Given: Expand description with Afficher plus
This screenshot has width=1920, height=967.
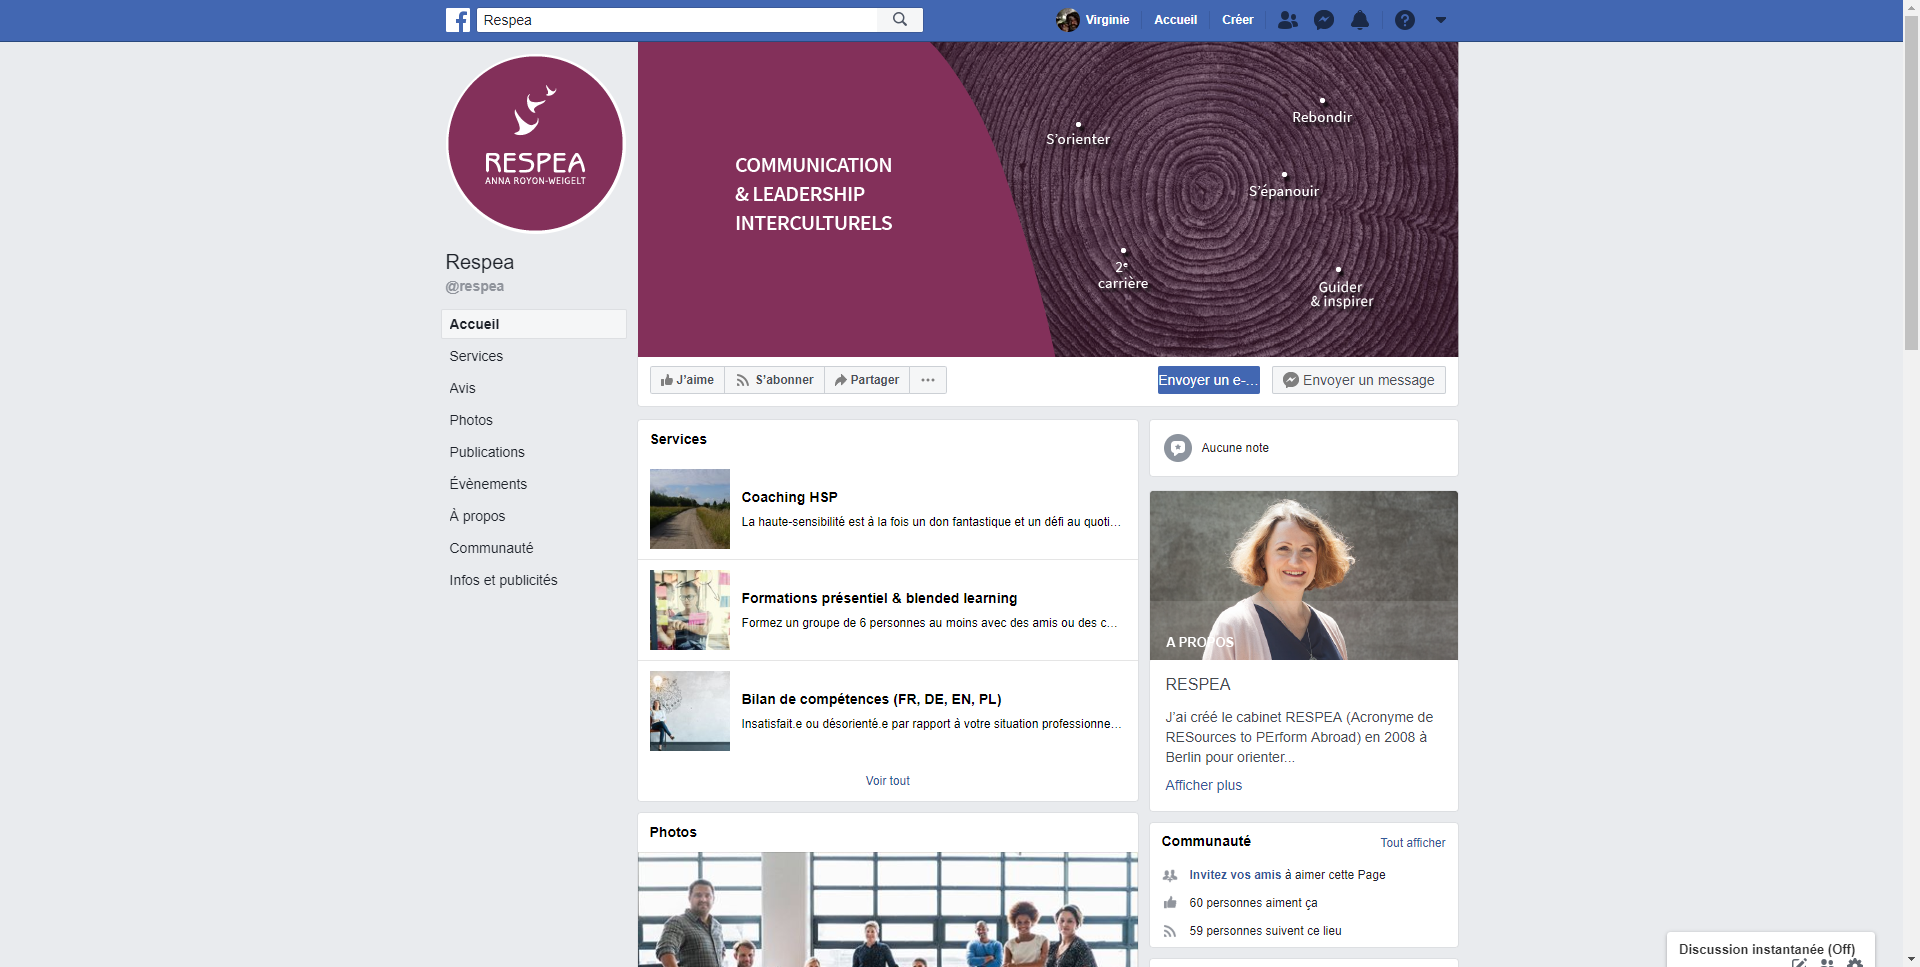Looking at the screenshot, I should click(1203, 785).
